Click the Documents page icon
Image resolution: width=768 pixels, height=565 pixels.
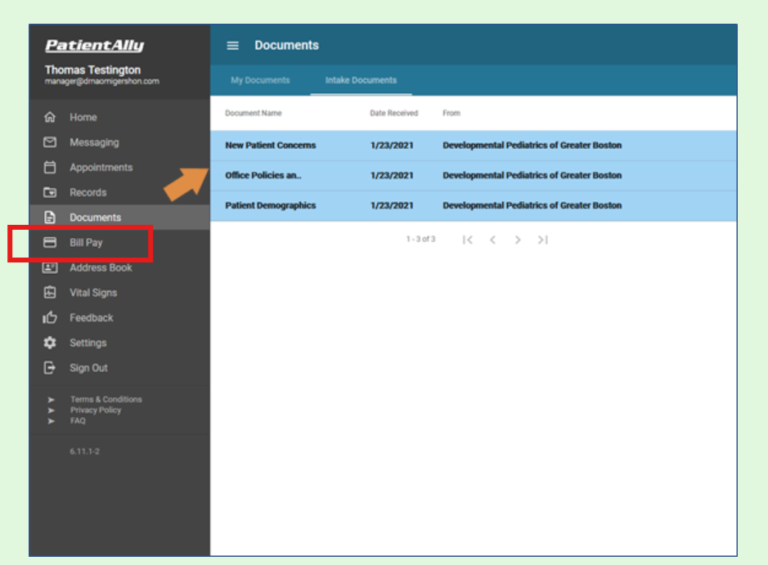(50, 217)
